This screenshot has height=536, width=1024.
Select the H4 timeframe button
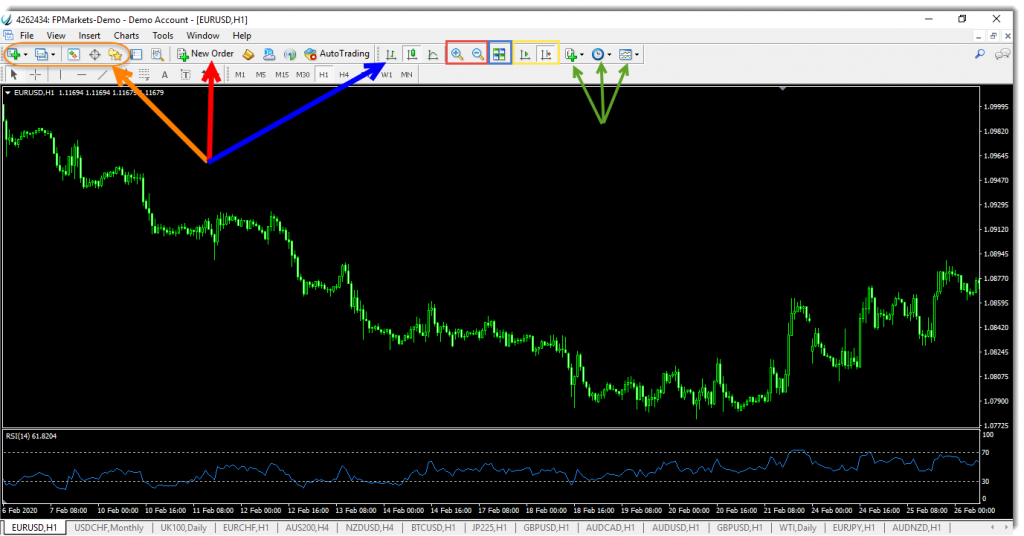343,74
